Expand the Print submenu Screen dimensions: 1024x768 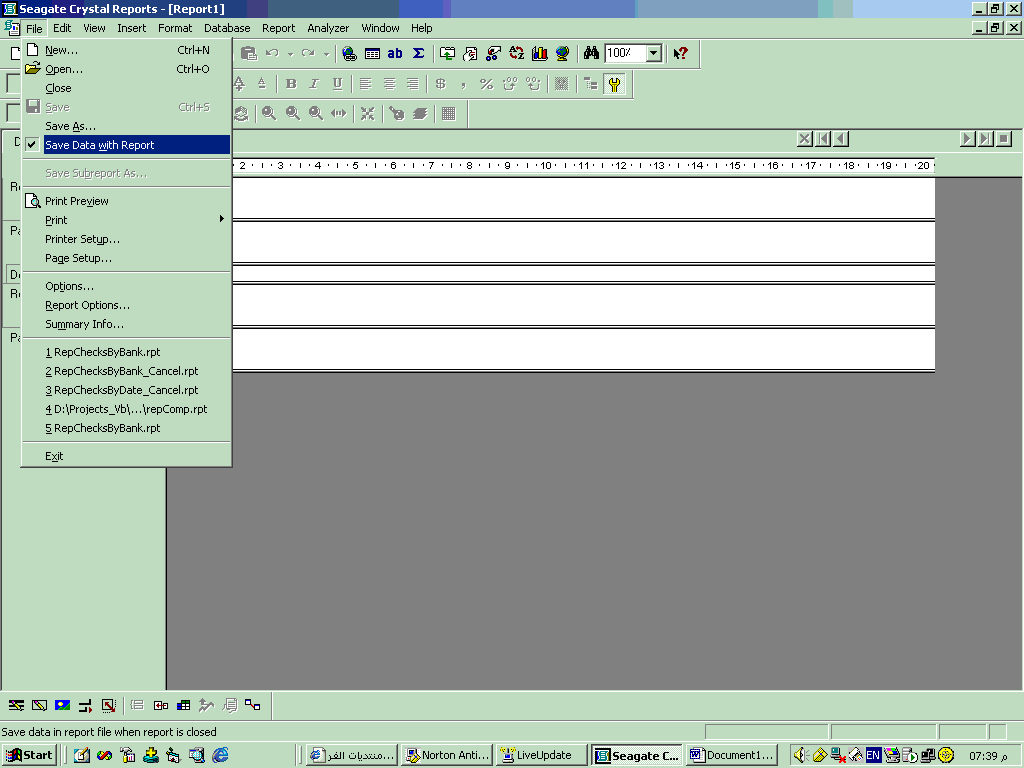(x=127, y=220)
